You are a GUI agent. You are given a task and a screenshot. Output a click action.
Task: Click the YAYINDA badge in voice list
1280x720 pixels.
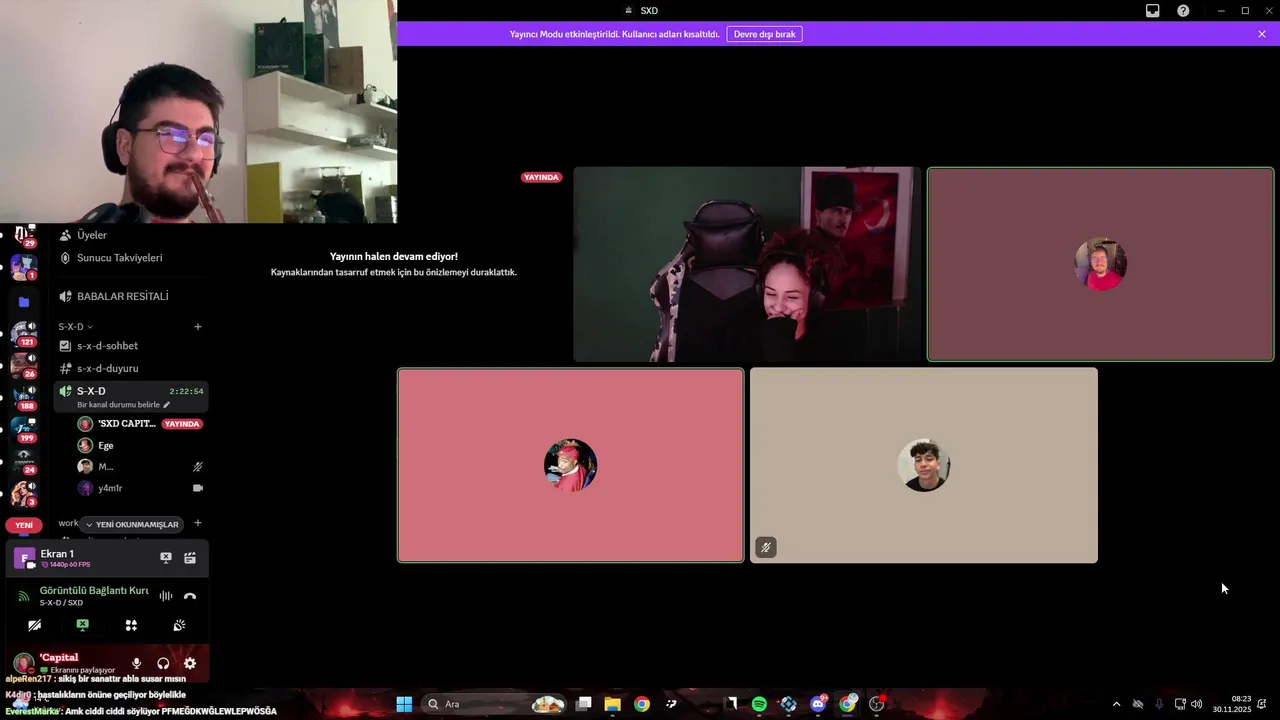point(182,424)
